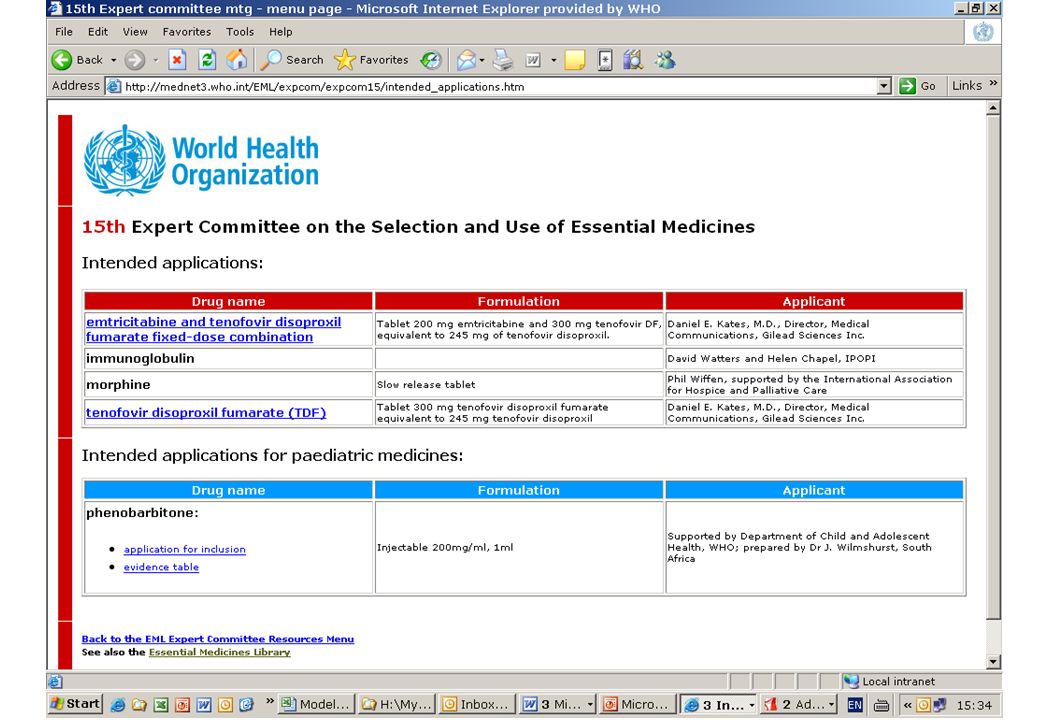1040x720 pixels.
Task: Open the Favorites menu
Action: pos(186,32)
